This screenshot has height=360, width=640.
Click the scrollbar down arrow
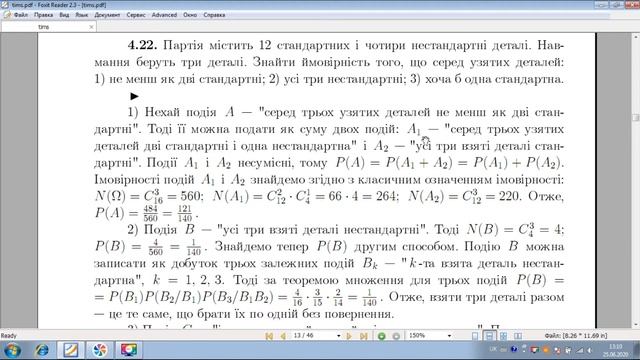tap(636, 324)
